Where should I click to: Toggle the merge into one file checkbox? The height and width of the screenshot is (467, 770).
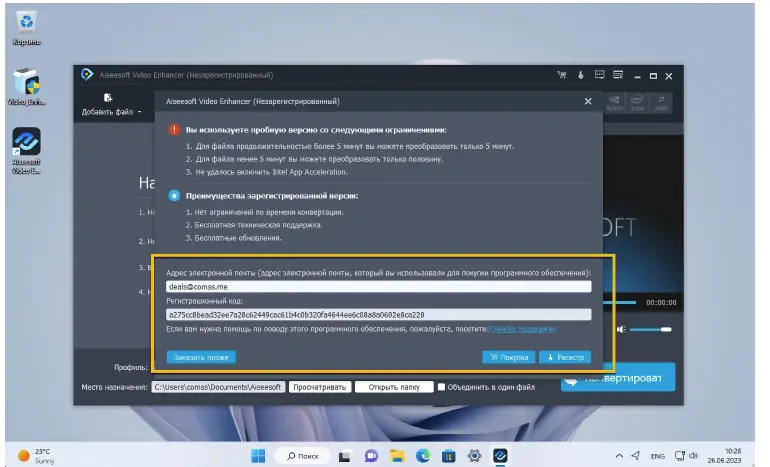click(x=441, y=387)
